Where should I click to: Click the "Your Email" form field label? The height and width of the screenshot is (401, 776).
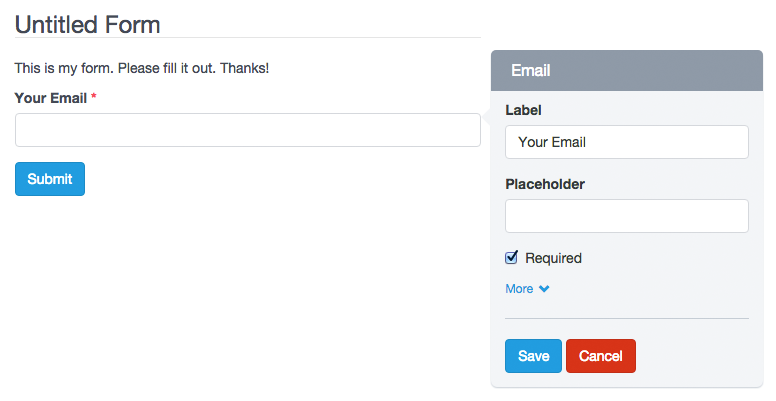click(x=50, y=98)
